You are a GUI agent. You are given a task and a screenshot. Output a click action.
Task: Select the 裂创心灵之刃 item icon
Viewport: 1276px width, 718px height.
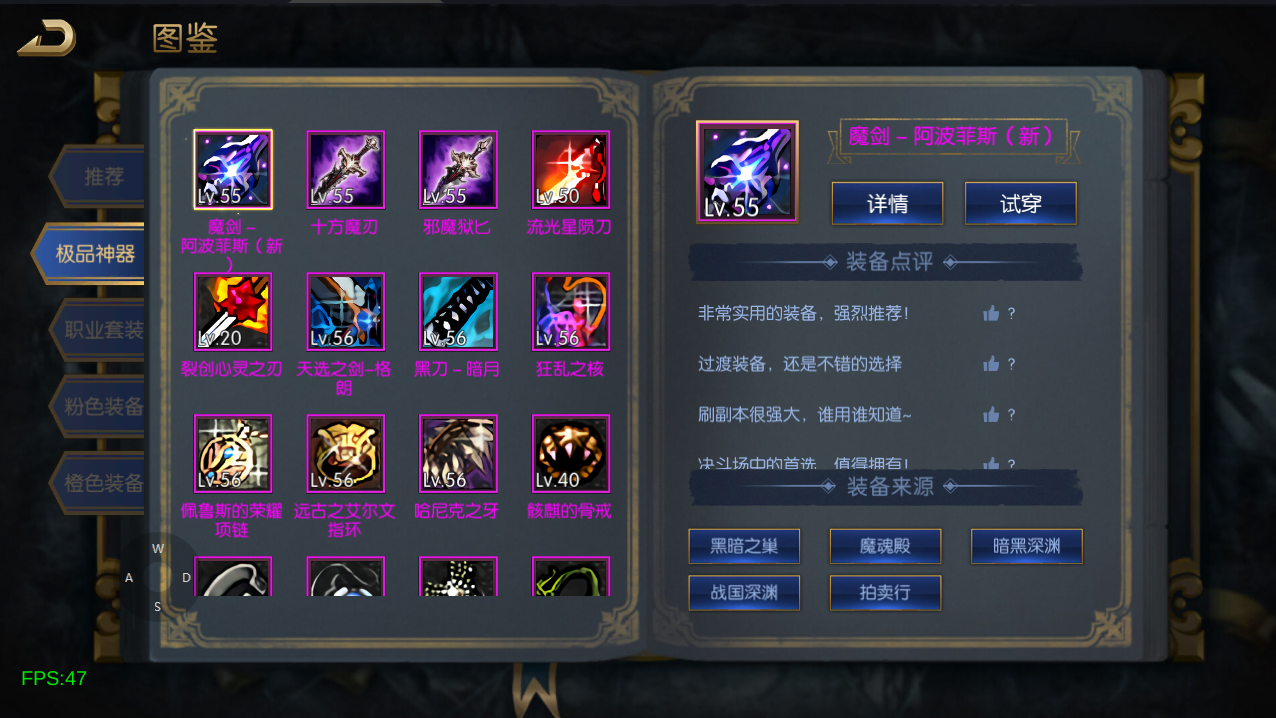point(232,312)
